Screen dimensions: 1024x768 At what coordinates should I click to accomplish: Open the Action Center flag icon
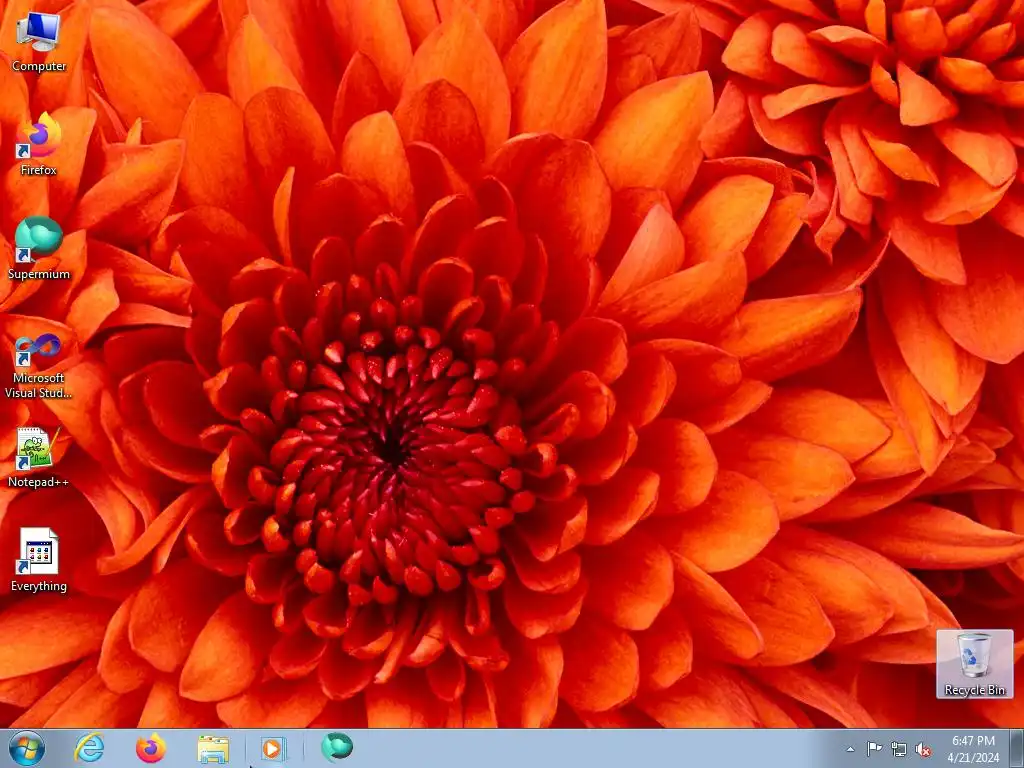click(x=874, y=749)
